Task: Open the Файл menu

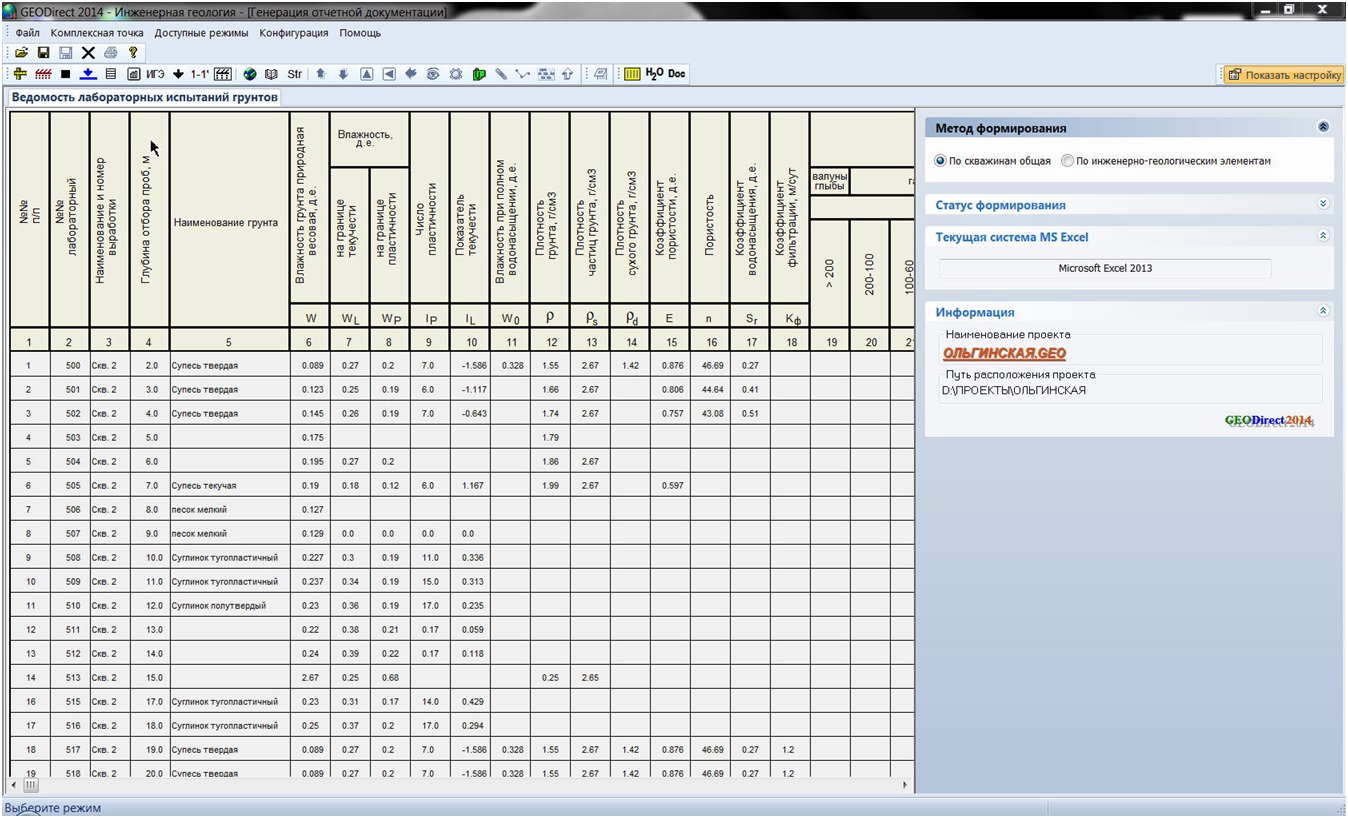Action: pyautogui.click(x=27, y=33)
